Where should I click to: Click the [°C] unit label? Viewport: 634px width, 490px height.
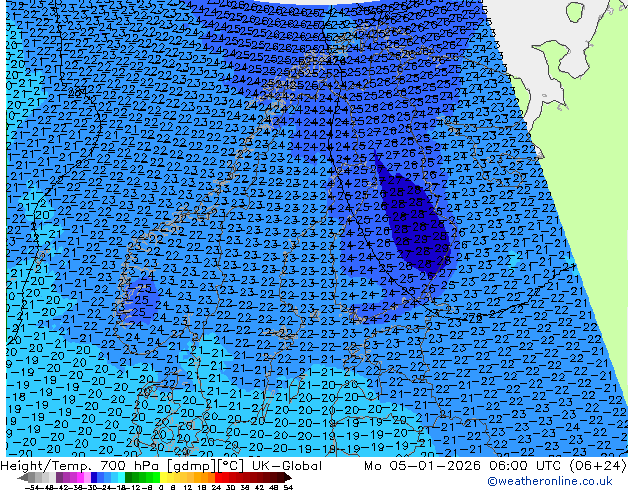click(231, 466)
